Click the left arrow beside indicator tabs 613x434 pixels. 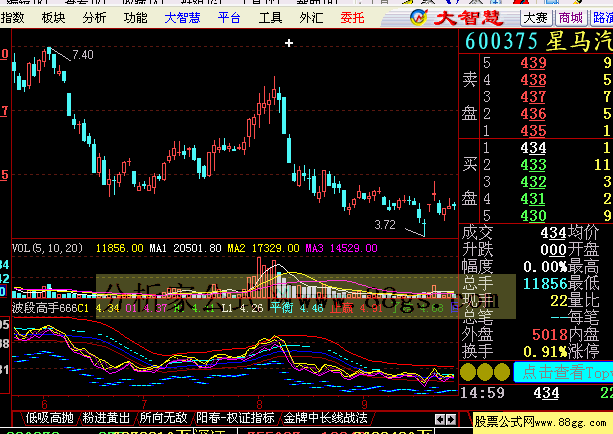(x=440, y=420)
